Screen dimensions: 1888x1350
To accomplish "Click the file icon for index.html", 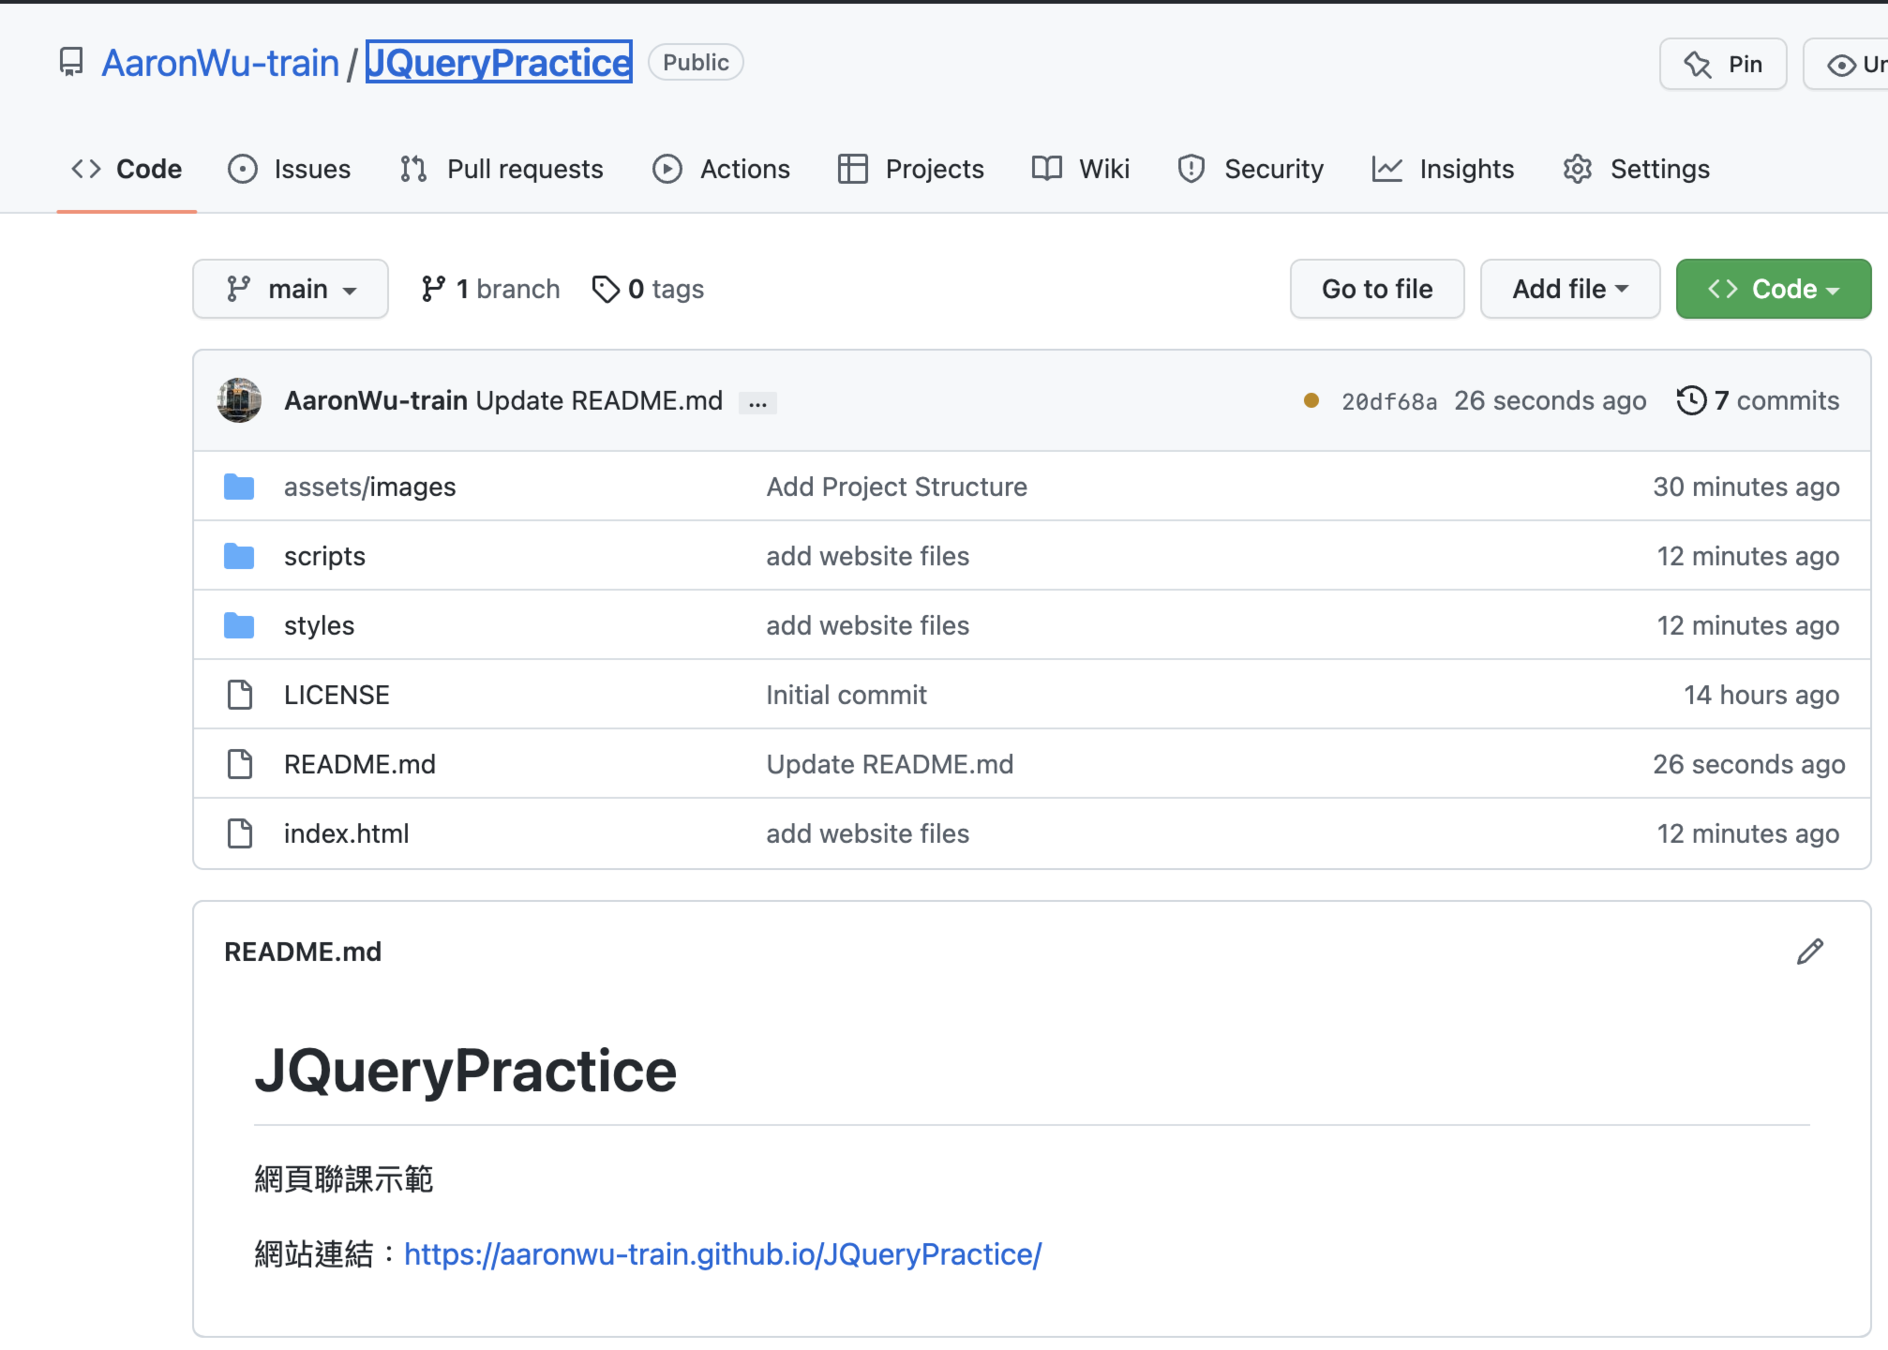I will point(240,833).
